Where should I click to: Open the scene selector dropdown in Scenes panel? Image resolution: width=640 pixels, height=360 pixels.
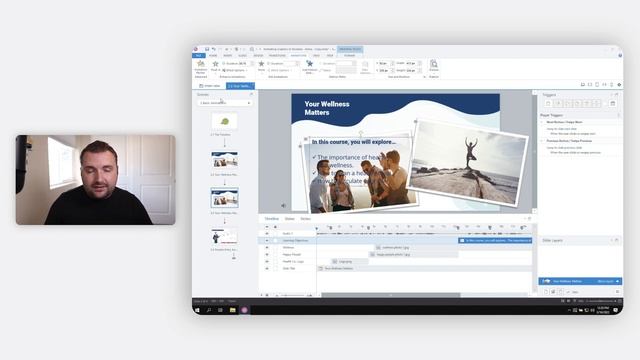(x=224, y=103)
